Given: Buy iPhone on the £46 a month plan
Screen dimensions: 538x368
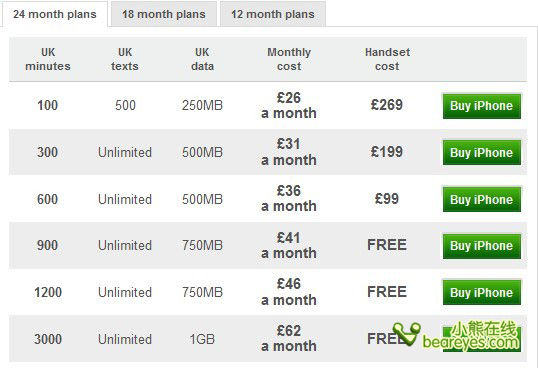Looking at the screenshot, I should (x=482, y=293).
